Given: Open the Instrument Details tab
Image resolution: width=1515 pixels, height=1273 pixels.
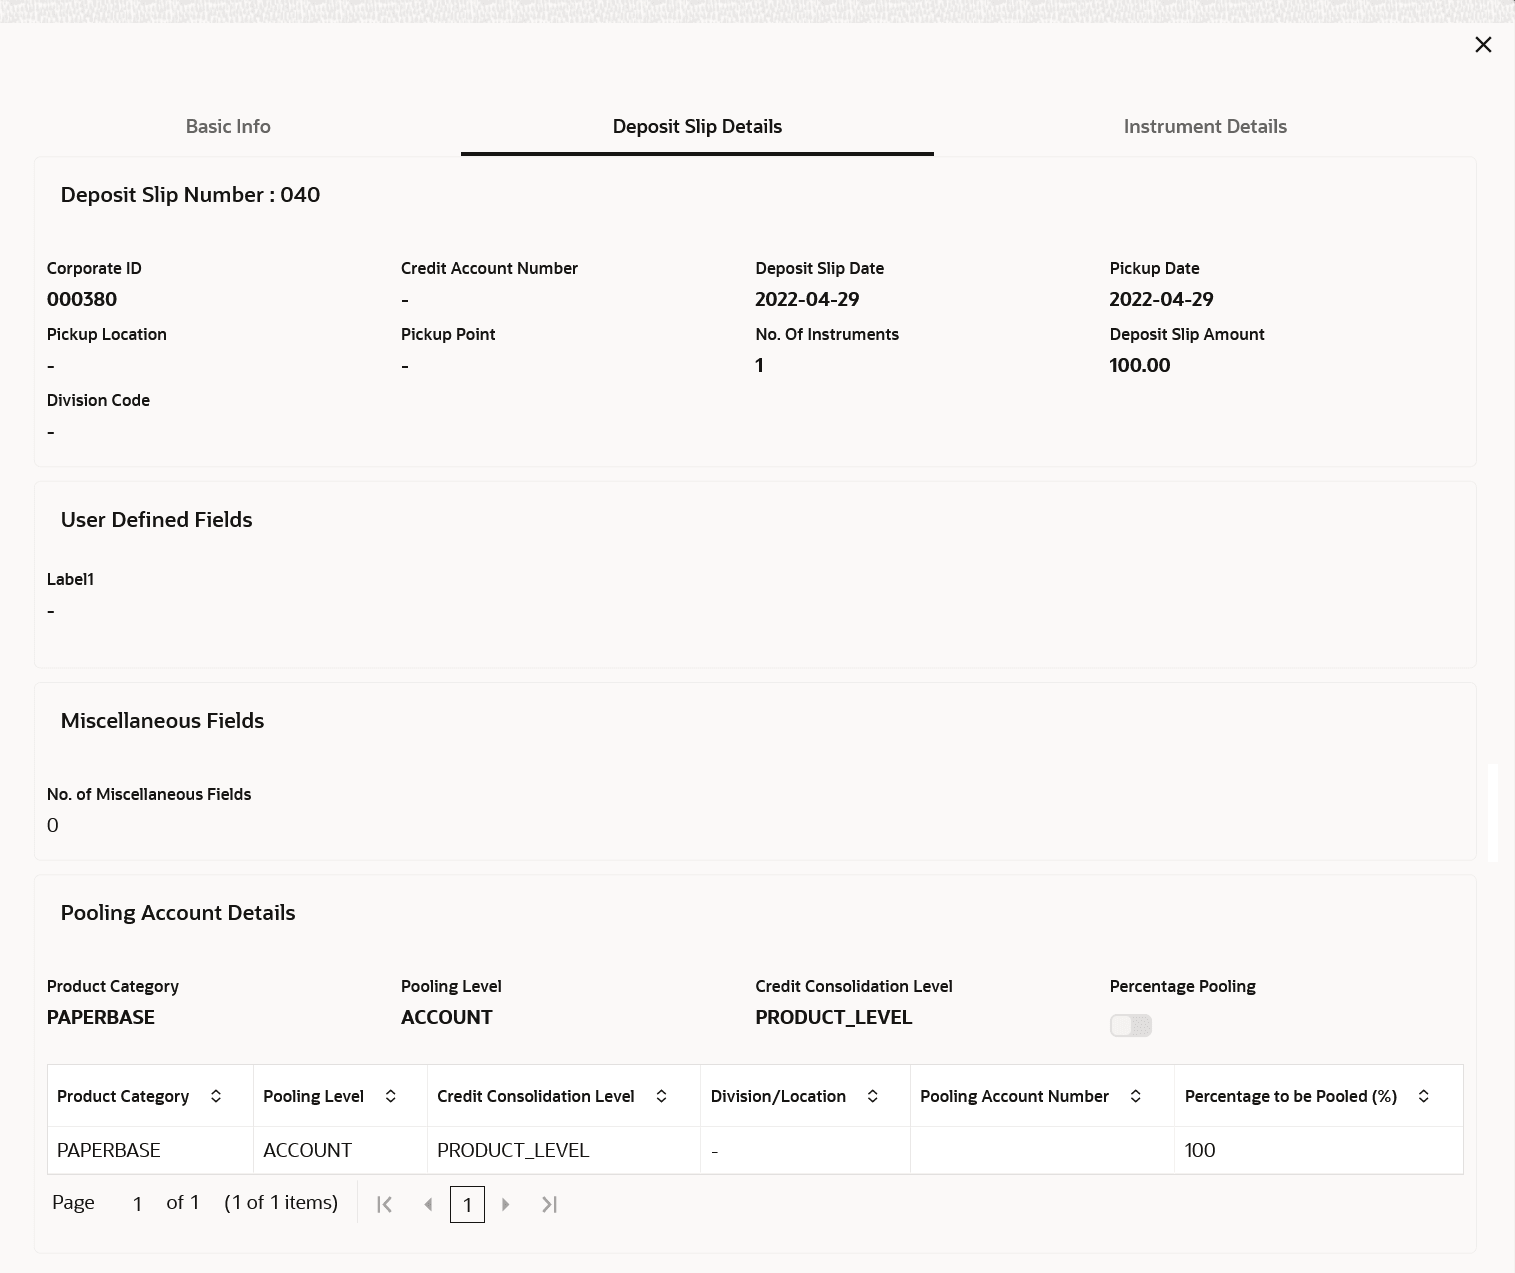Looking at the screenshot, I should (1204, 127).
